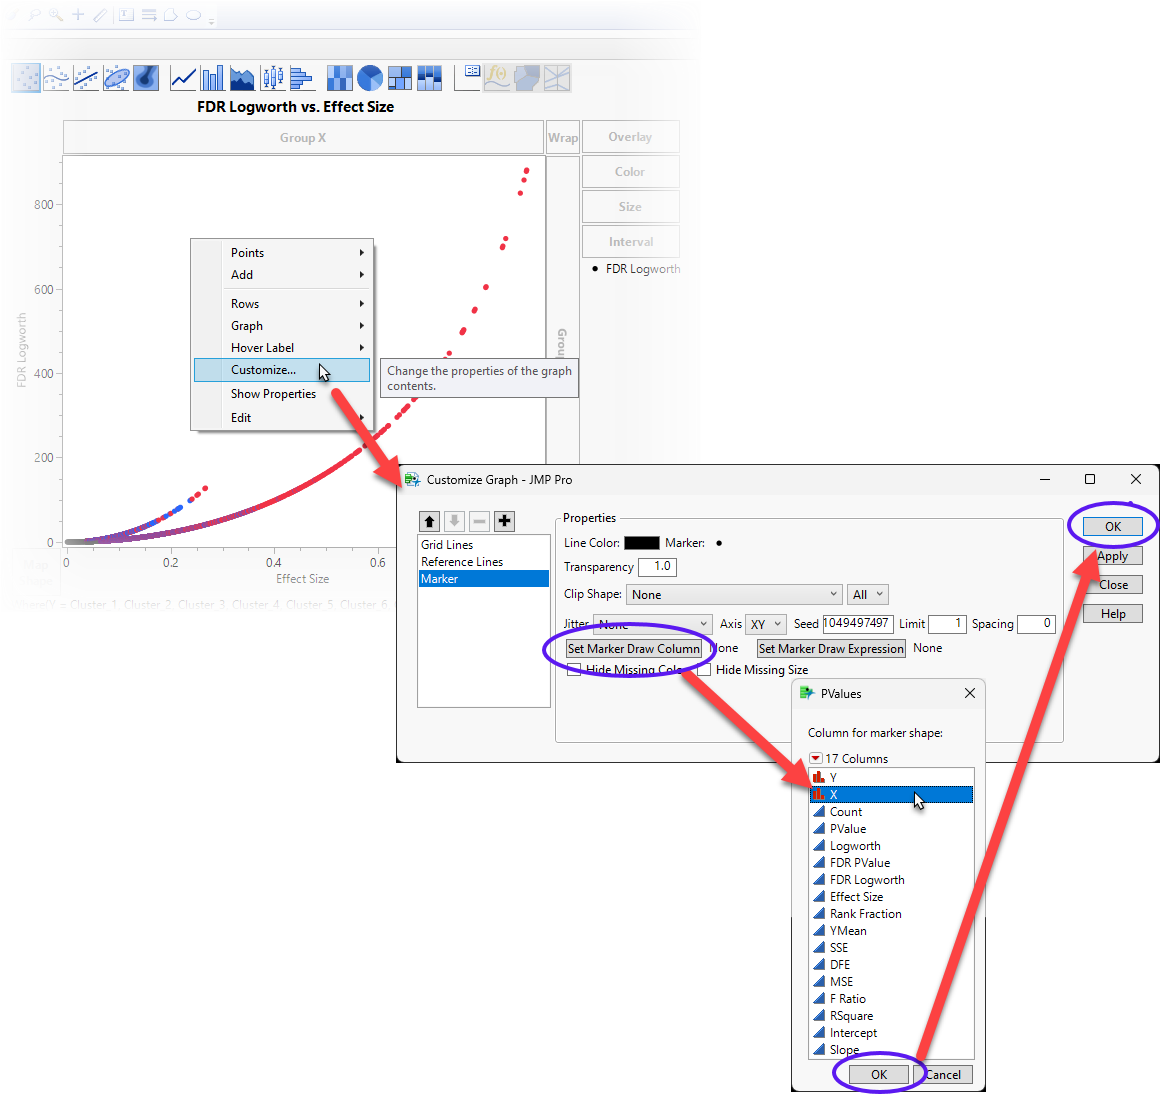Select the Area chart element icon

(x=242, y=78)
